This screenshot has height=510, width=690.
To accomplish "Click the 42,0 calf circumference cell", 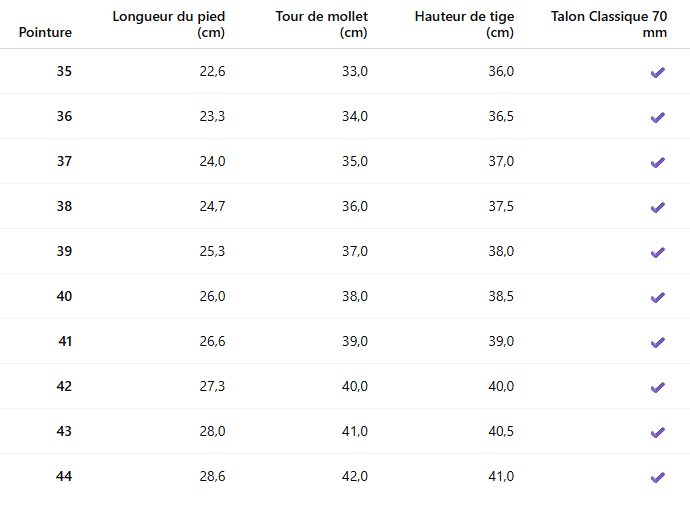I will [x=355, y=476].
